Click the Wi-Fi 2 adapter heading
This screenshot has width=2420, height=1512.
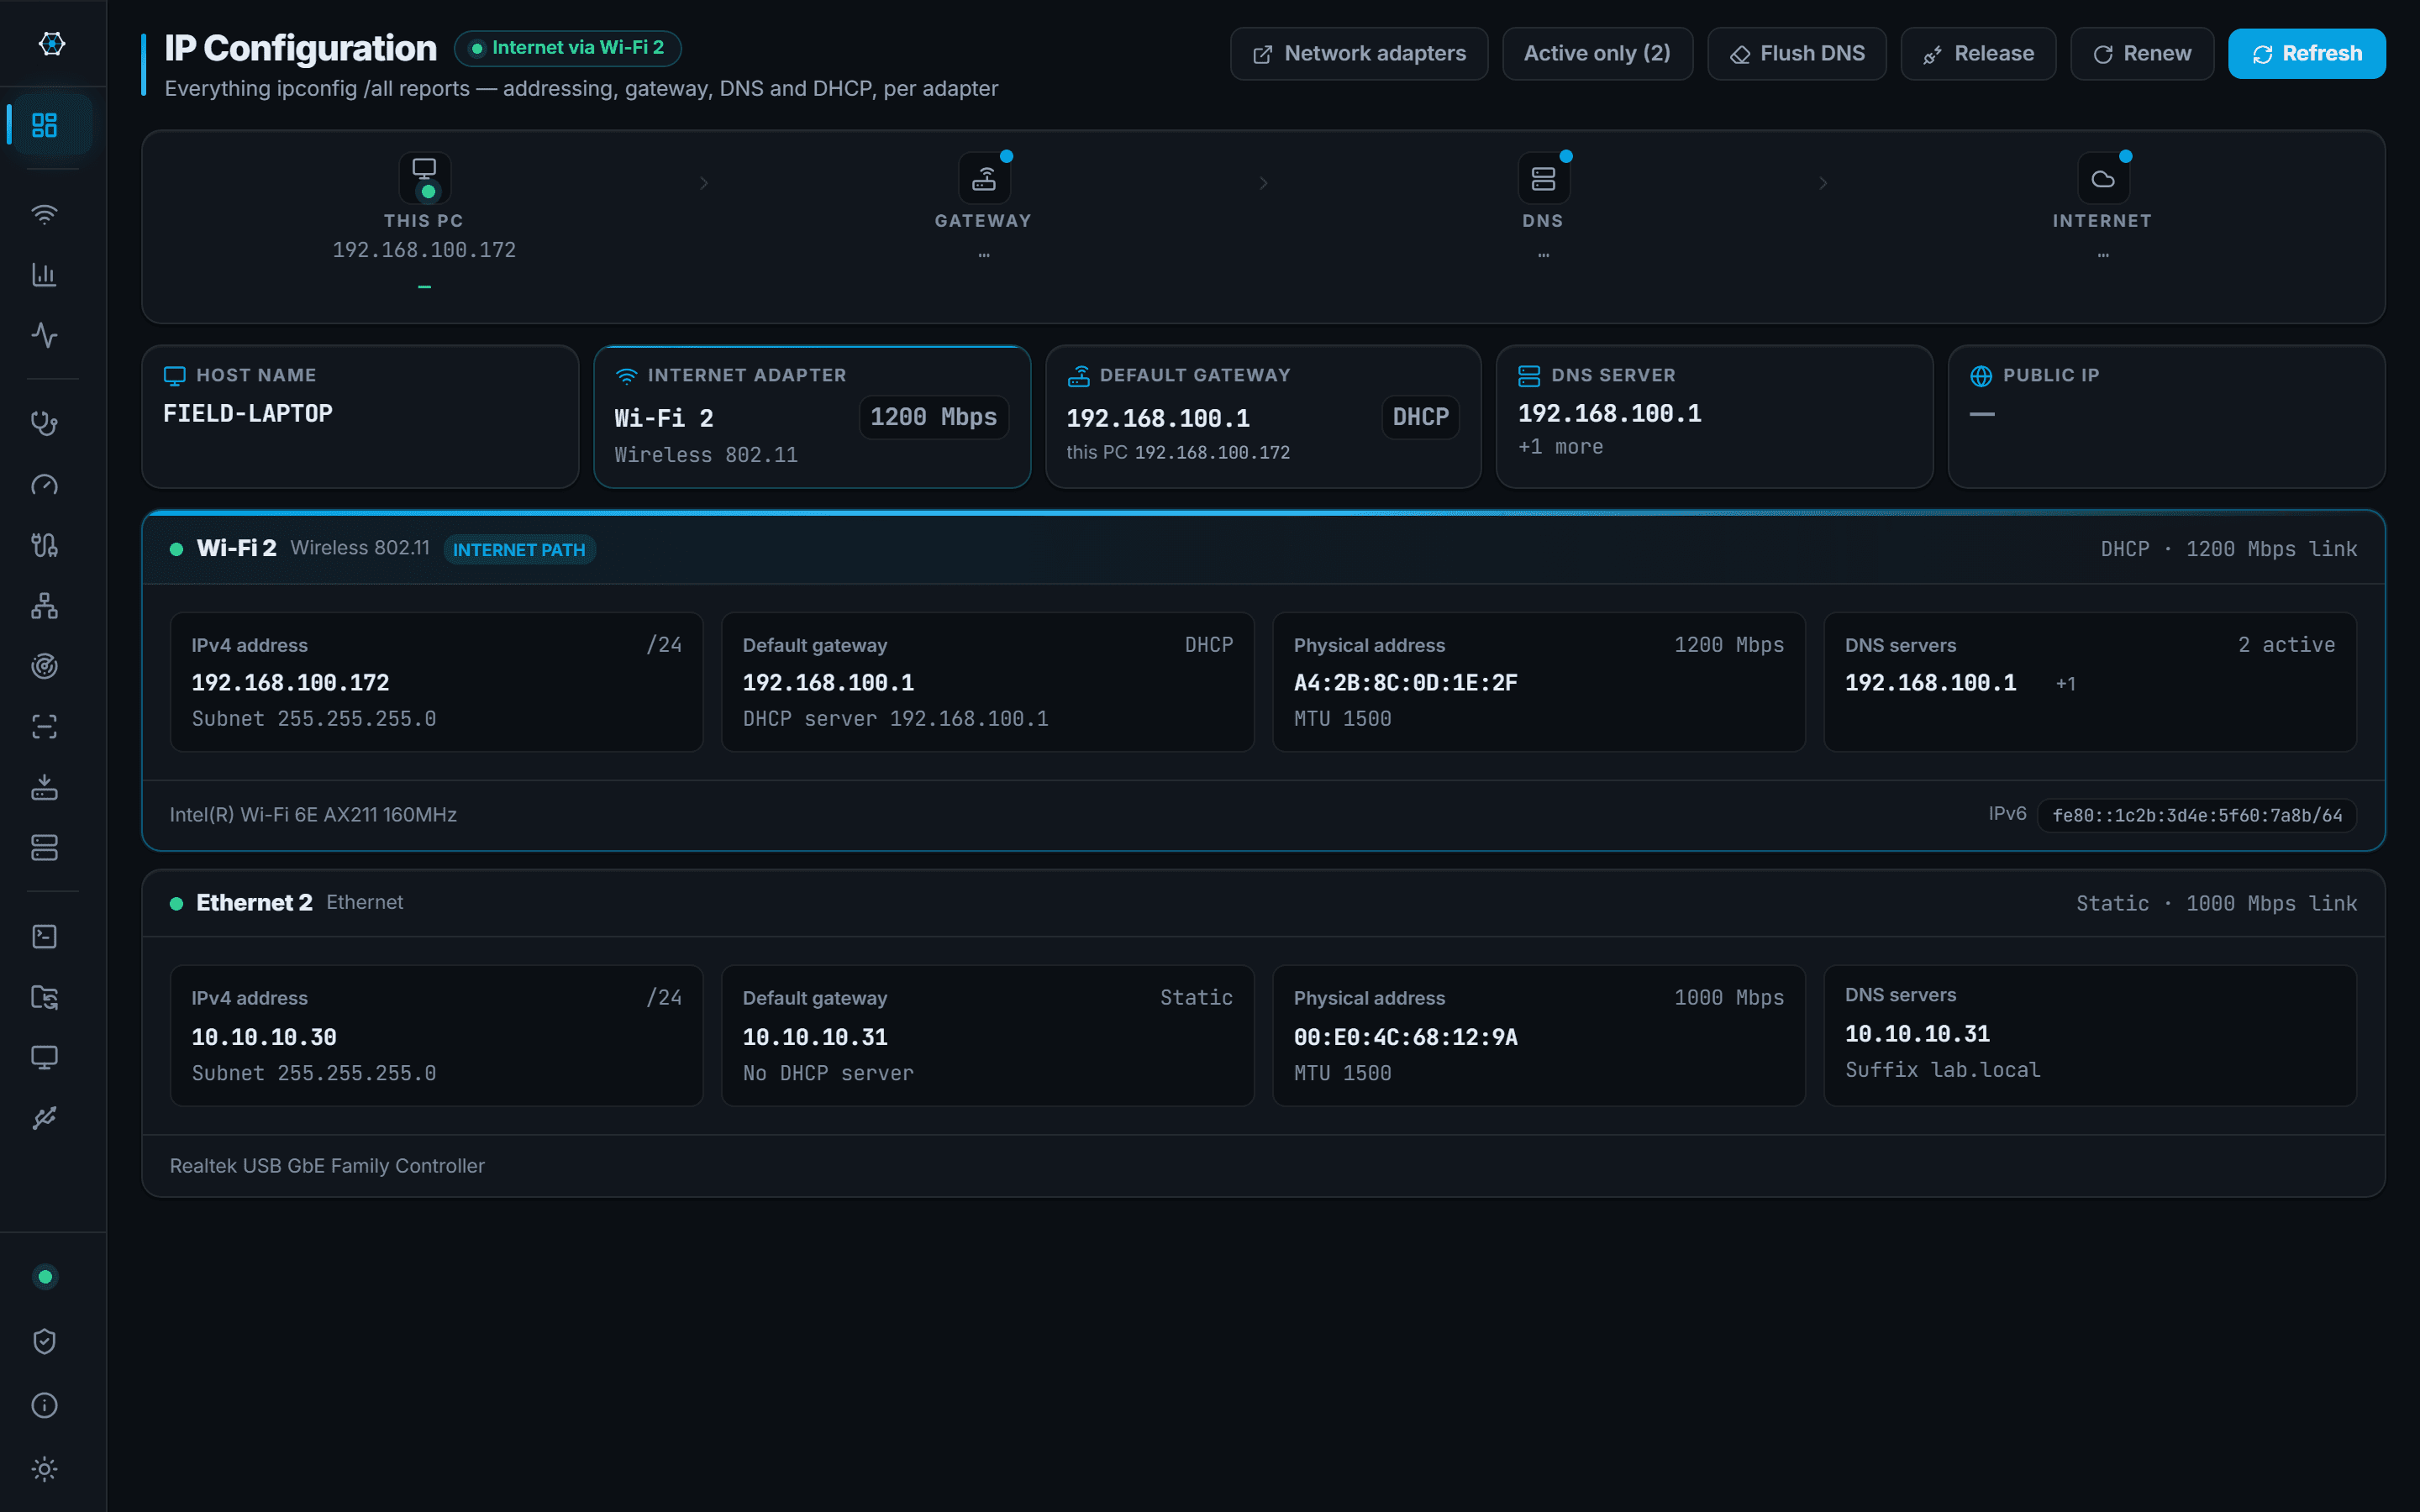[236, 548]
